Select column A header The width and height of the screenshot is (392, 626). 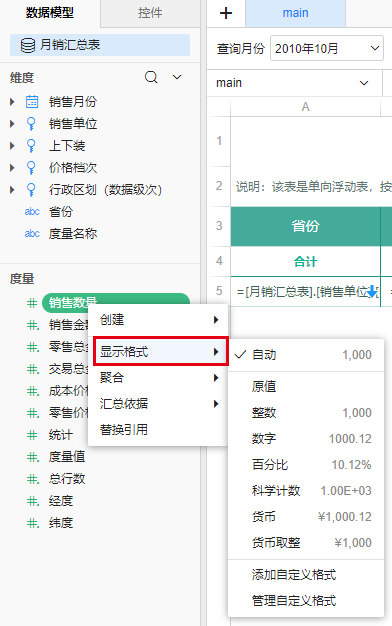[305, 107]
